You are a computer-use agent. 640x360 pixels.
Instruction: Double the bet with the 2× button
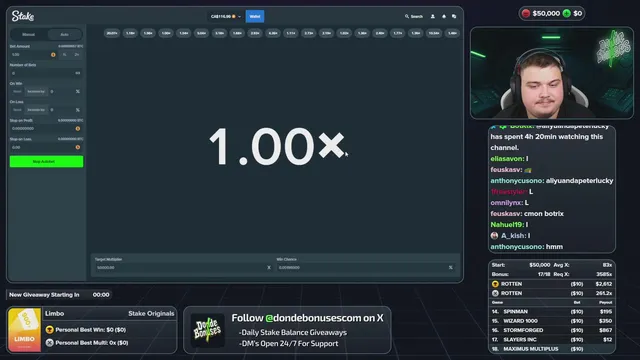(x=77, y=54)
